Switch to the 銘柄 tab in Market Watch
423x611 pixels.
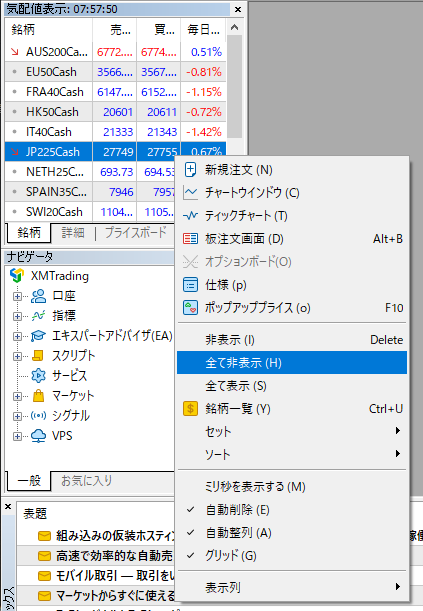(29, 233)
